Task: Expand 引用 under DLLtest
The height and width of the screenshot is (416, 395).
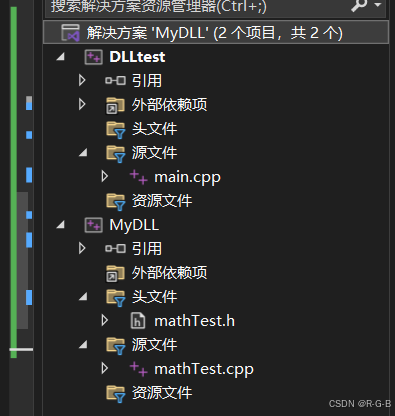Action: pyautogui.click(x=82, y=80)
